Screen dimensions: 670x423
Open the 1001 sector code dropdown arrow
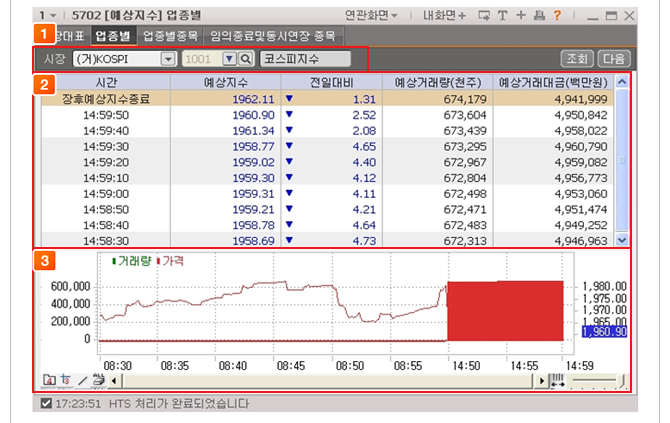(x=229, y=59)
